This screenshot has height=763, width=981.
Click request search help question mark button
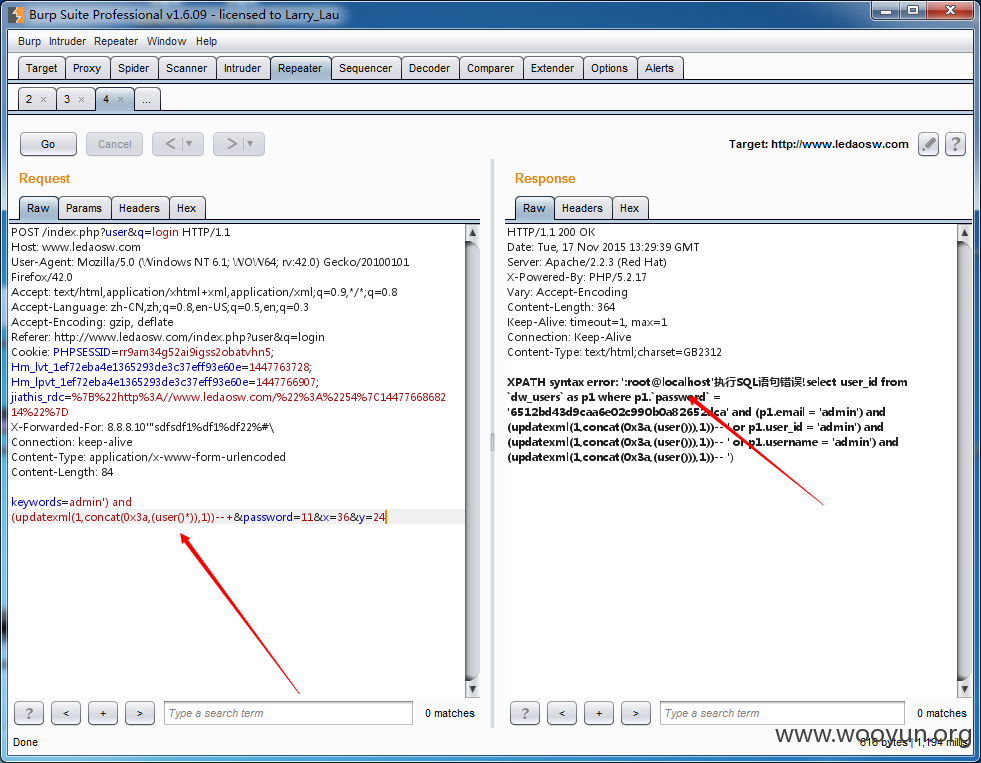tap(29, 713)
